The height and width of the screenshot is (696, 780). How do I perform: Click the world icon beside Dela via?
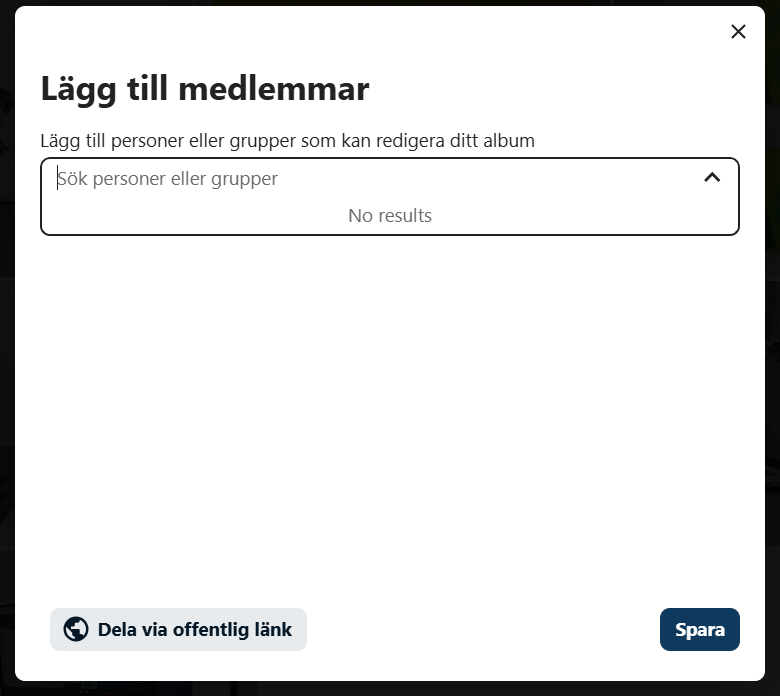76,629
